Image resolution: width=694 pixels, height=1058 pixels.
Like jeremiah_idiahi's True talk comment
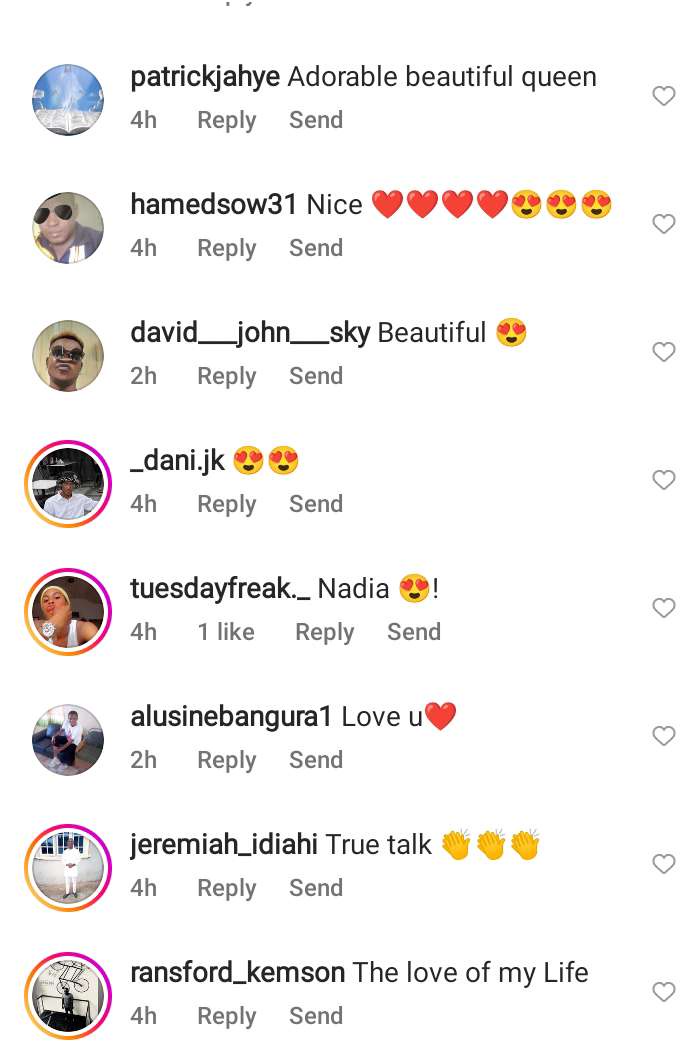pyautogui.click(x=664, y=864)
